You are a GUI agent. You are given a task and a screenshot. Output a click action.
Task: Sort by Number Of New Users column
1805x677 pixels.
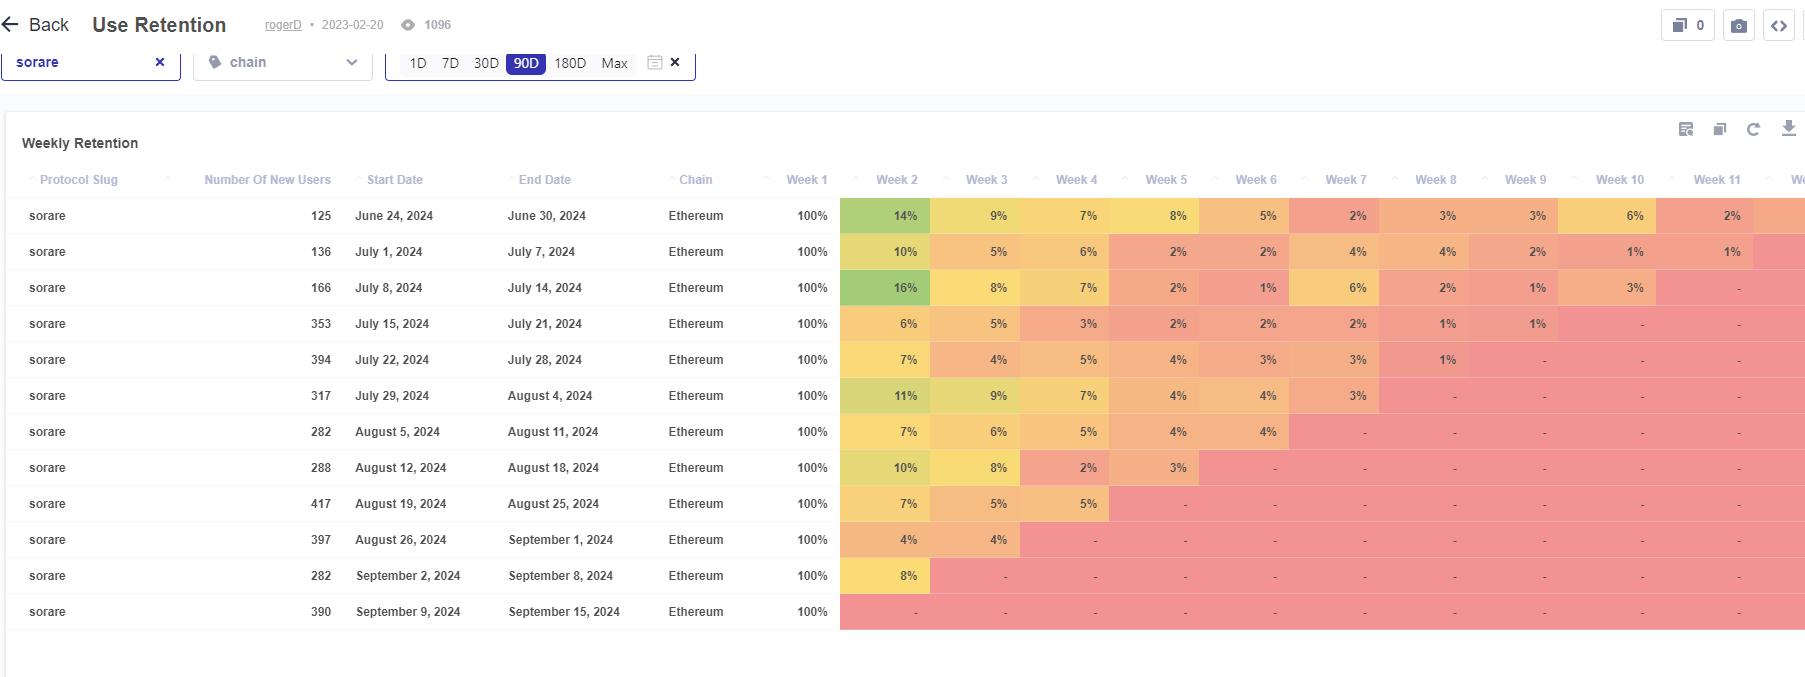267,180
